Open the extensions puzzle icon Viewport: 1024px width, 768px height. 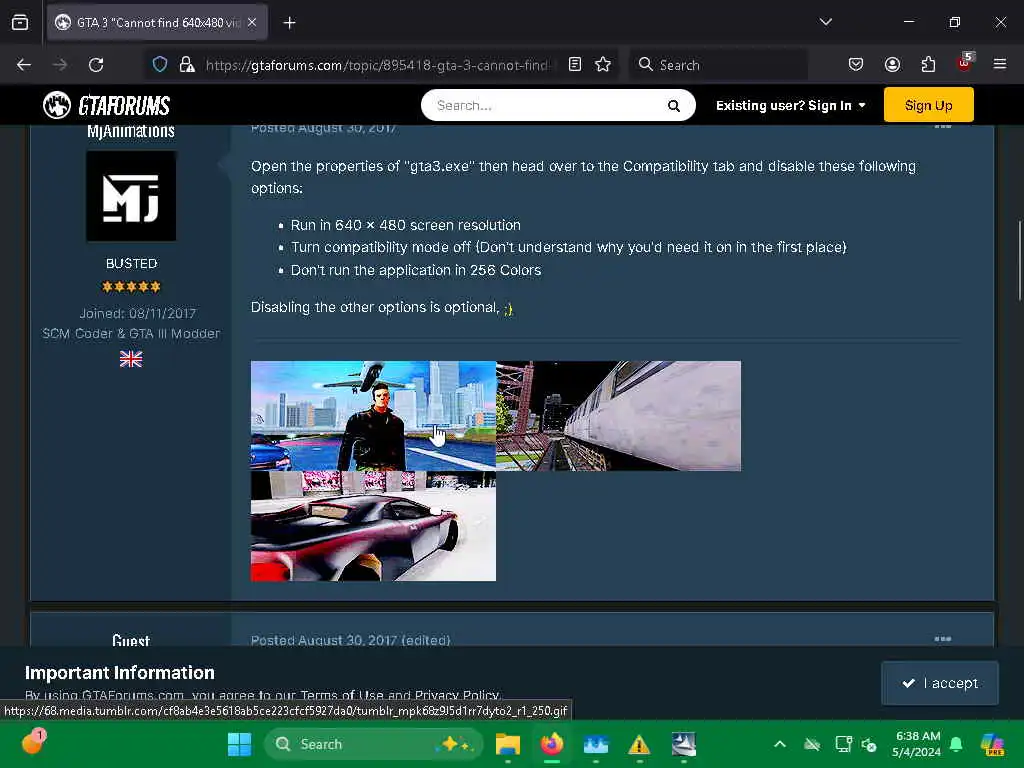coord(928,64)
